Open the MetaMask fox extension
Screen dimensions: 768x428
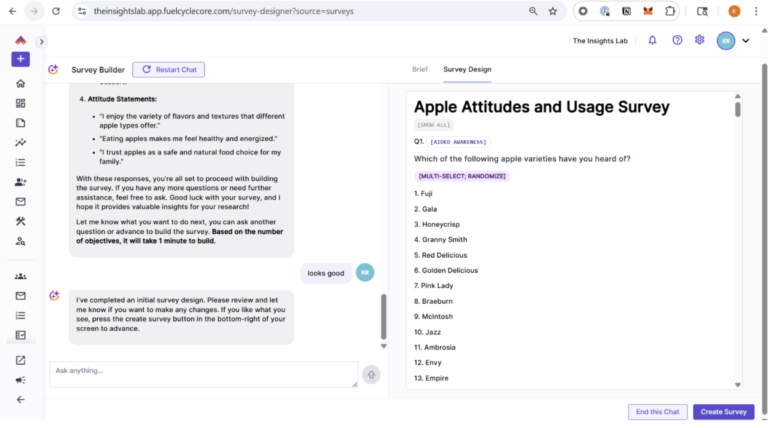[648, 11]
